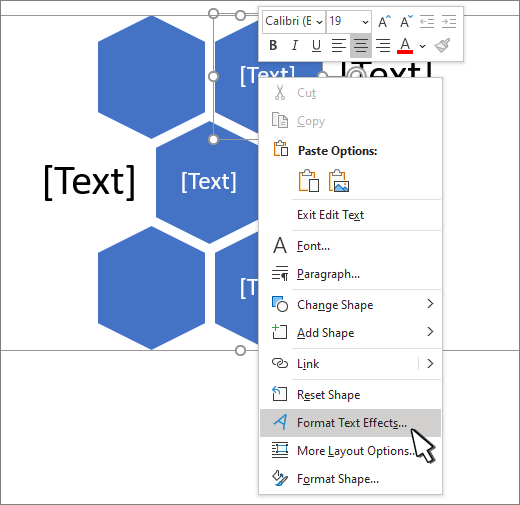Click the Reset Shape icon
The width and height of the screenshot is (520, 505).
click(279, 393)
